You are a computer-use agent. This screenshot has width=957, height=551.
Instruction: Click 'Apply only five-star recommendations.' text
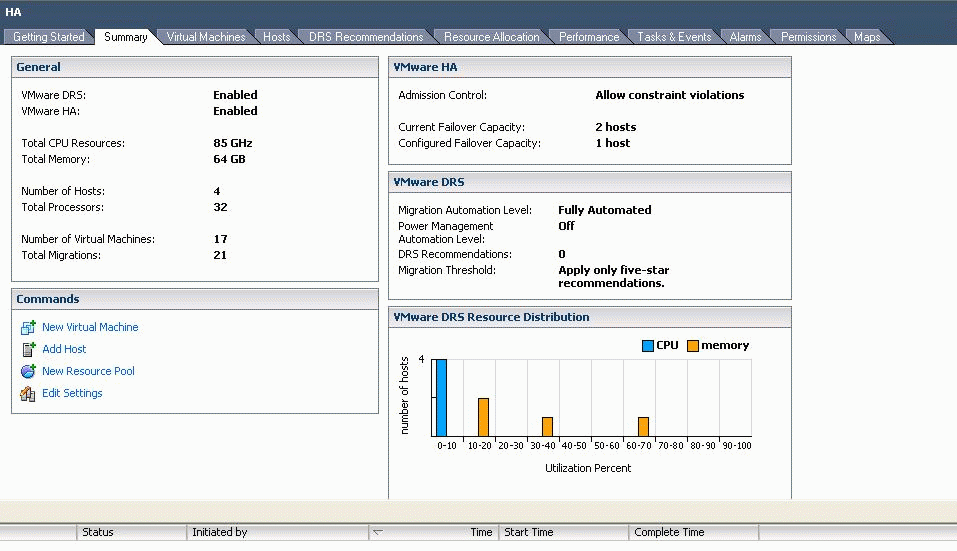point(613,276)
